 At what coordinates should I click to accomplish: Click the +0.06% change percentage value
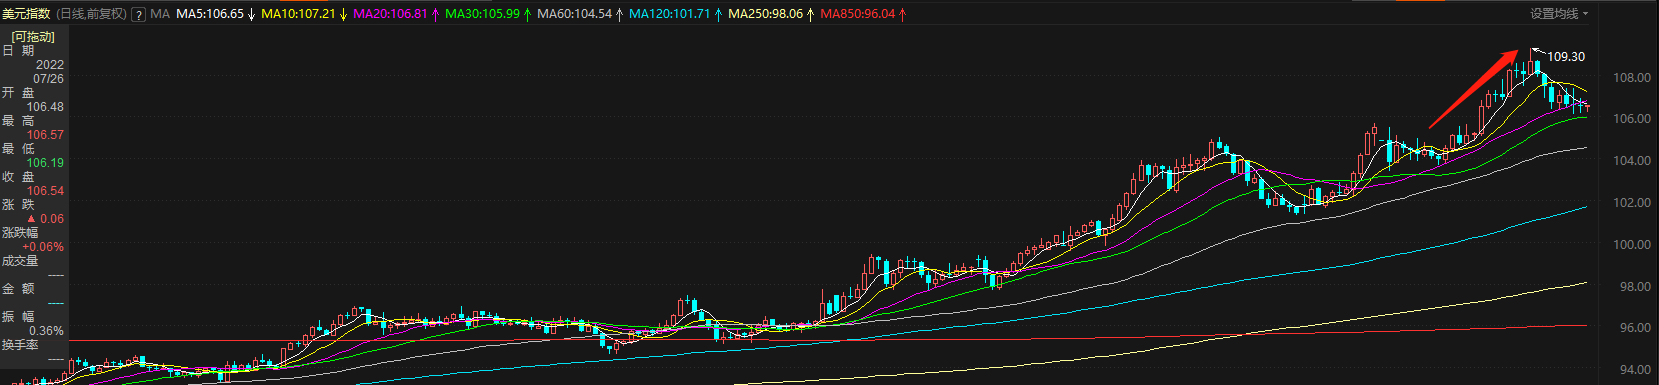[43, 247]
